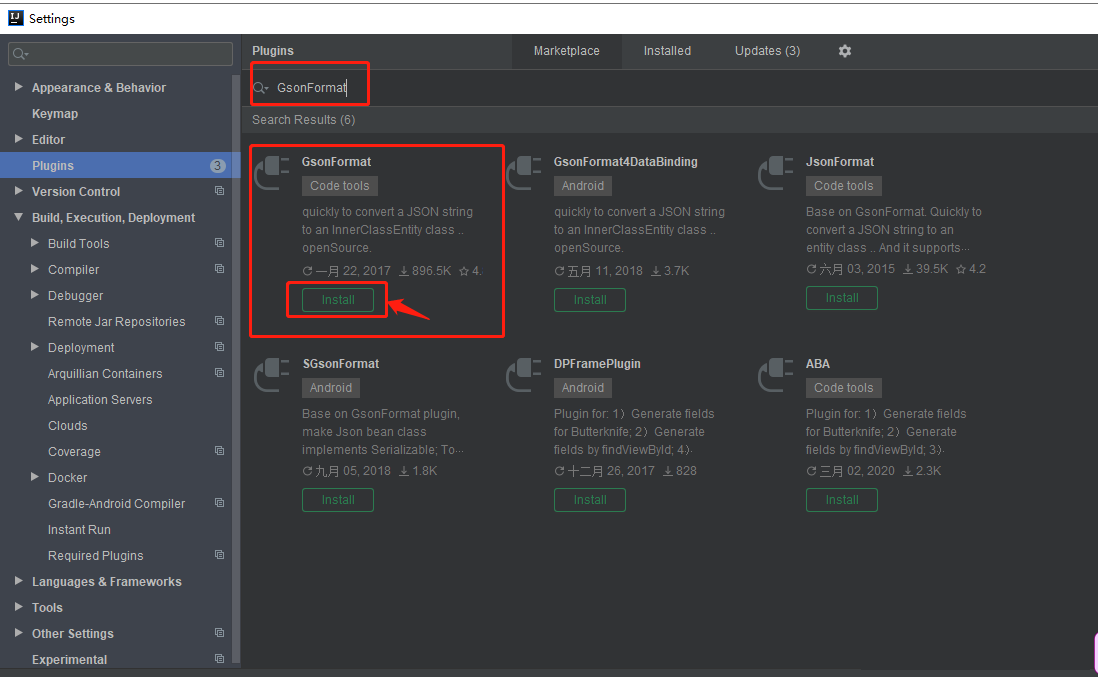Select Experimental settings
The height and width of the screenshot is (677, 1098).
69,659
